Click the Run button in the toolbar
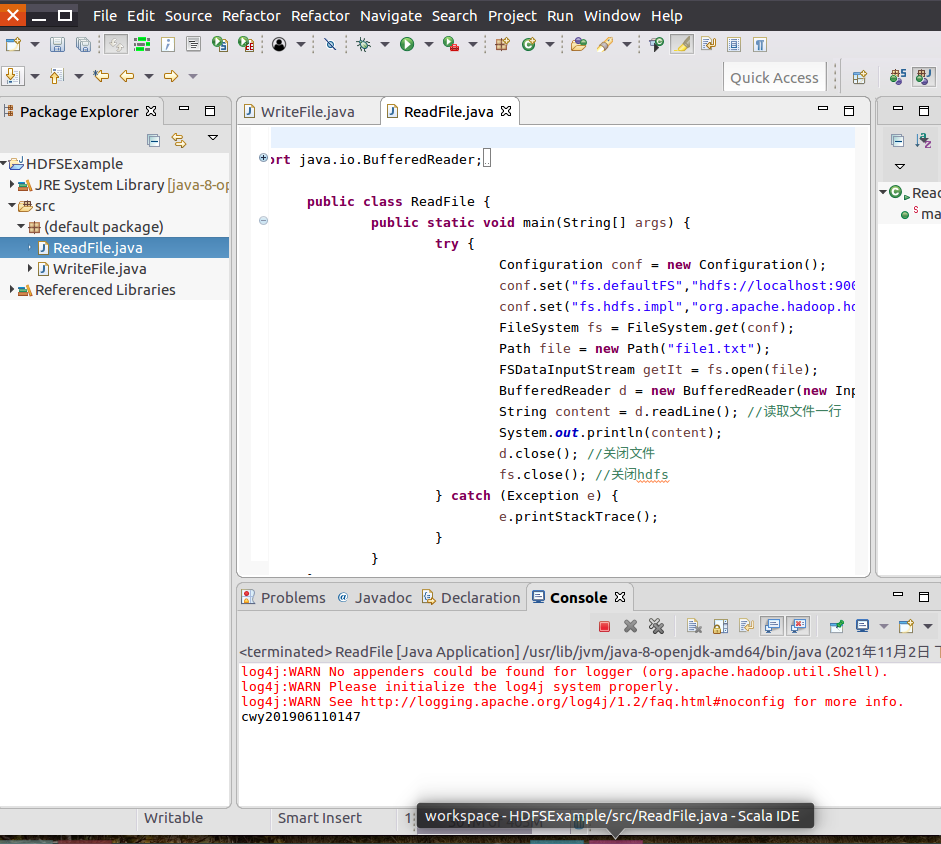The height and width of the screenshot is (844, 941). [407, 44]
